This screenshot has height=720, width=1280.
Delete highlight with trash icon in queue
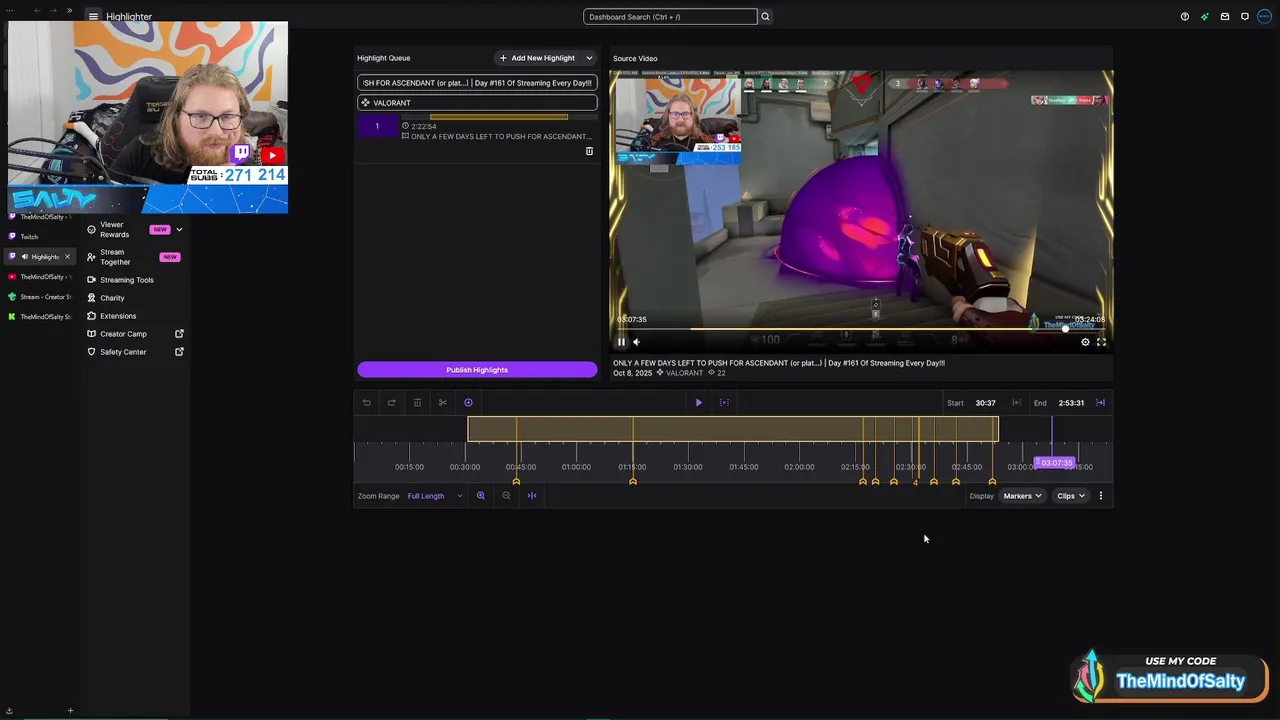(589, 151)
